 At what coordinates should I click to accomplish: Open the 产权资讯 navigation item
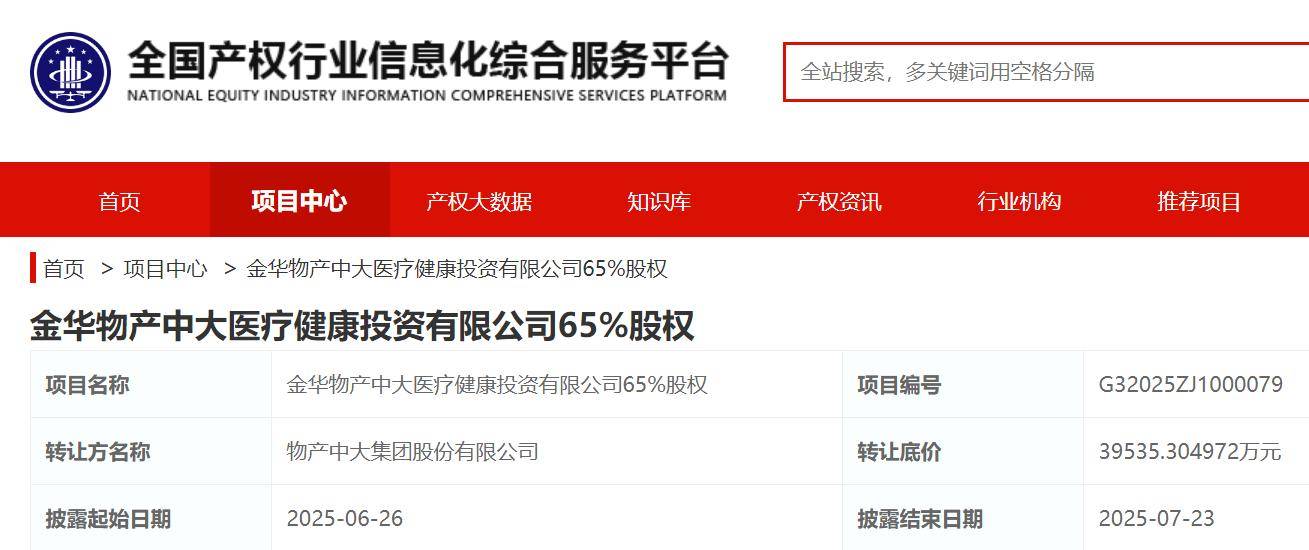tap(839, 201)
